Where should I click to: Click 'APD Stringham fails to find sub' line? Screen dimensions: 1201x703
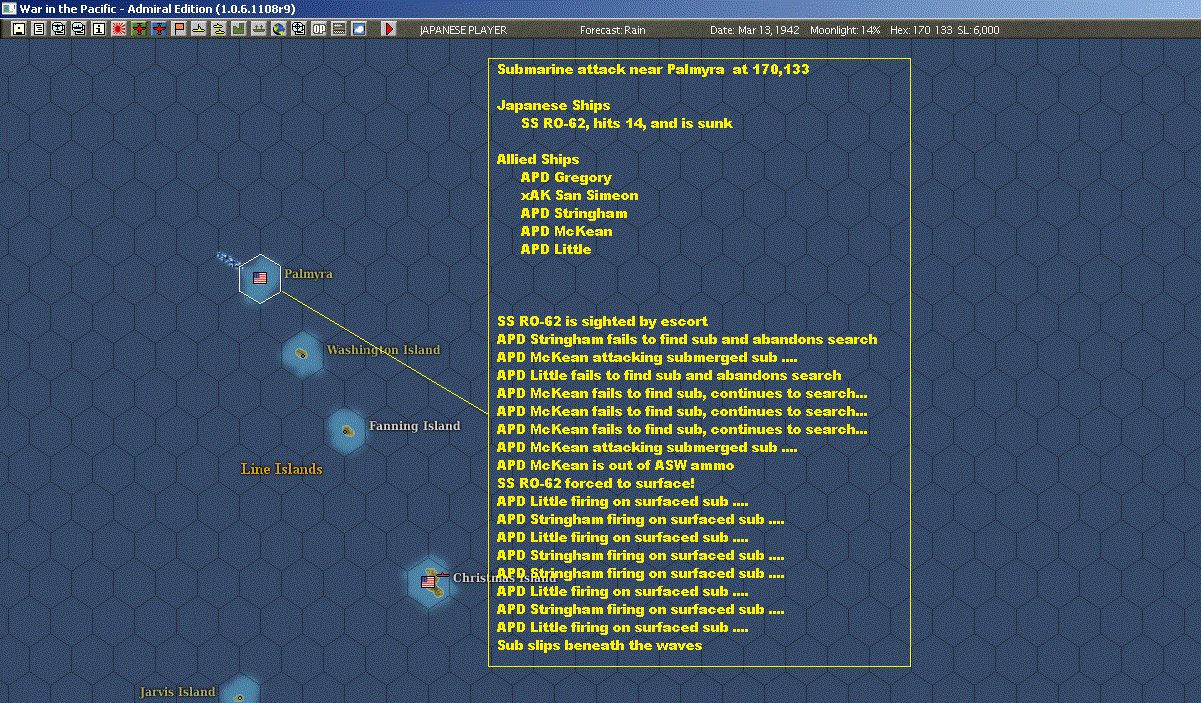(x=687, y=340)
